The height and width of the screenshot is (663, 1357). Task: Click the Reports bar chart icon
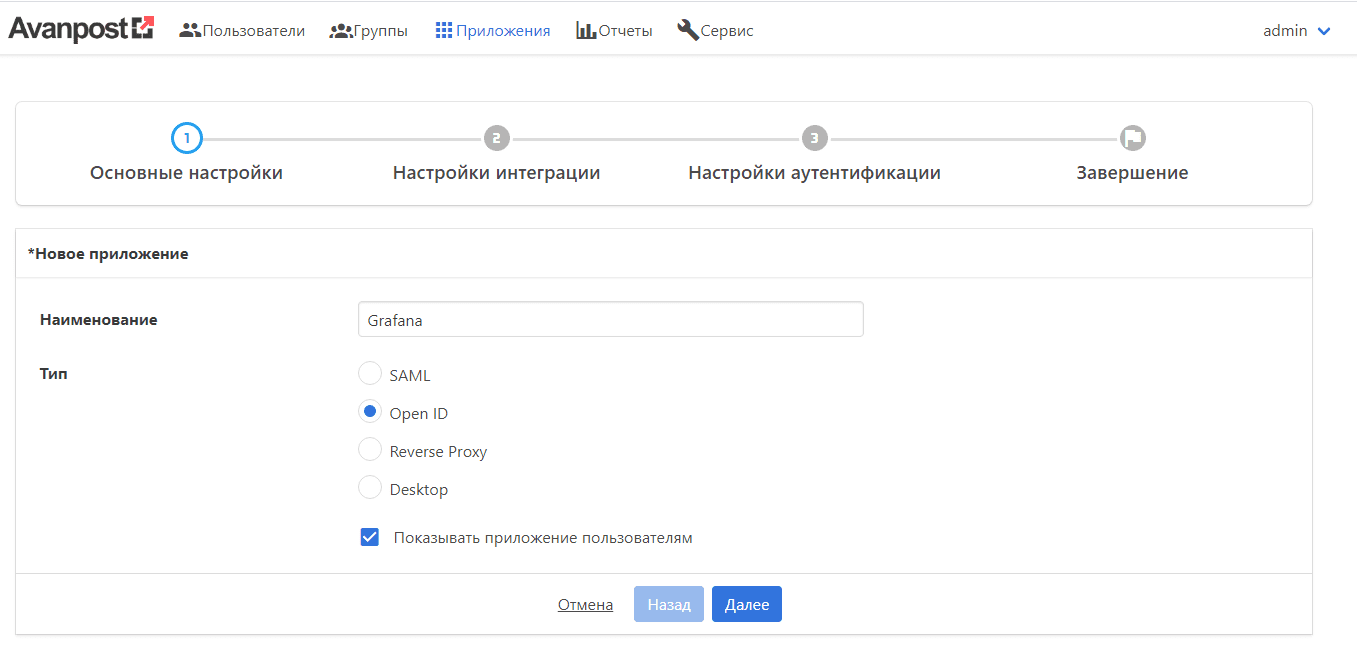(x=586, y=31)
